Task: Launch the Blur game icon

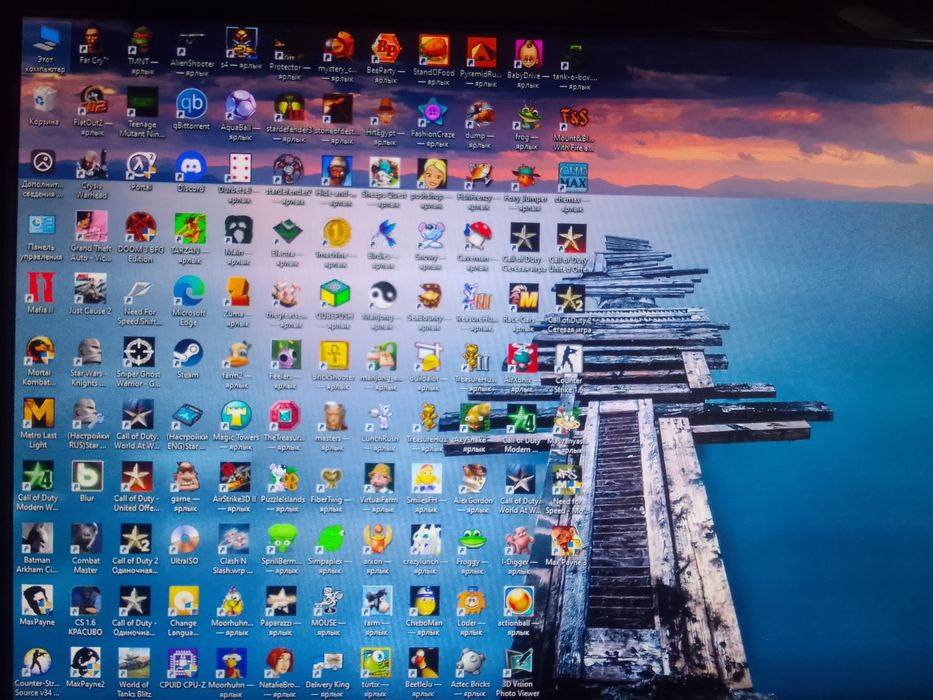Action: pos(87,476)
